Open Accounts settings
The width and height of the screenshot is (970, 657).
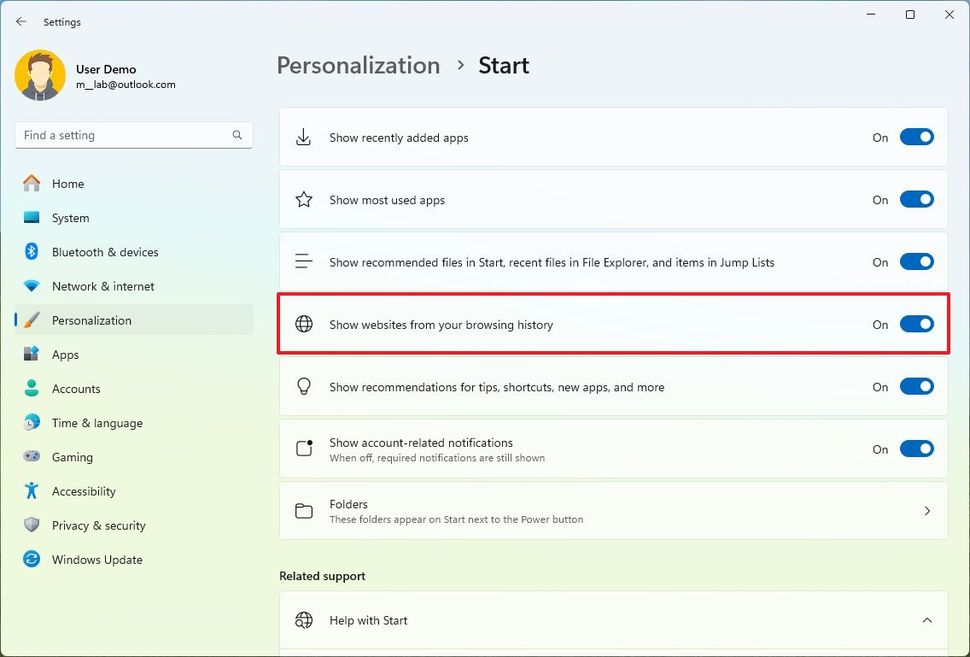click(x=31, y=388)
